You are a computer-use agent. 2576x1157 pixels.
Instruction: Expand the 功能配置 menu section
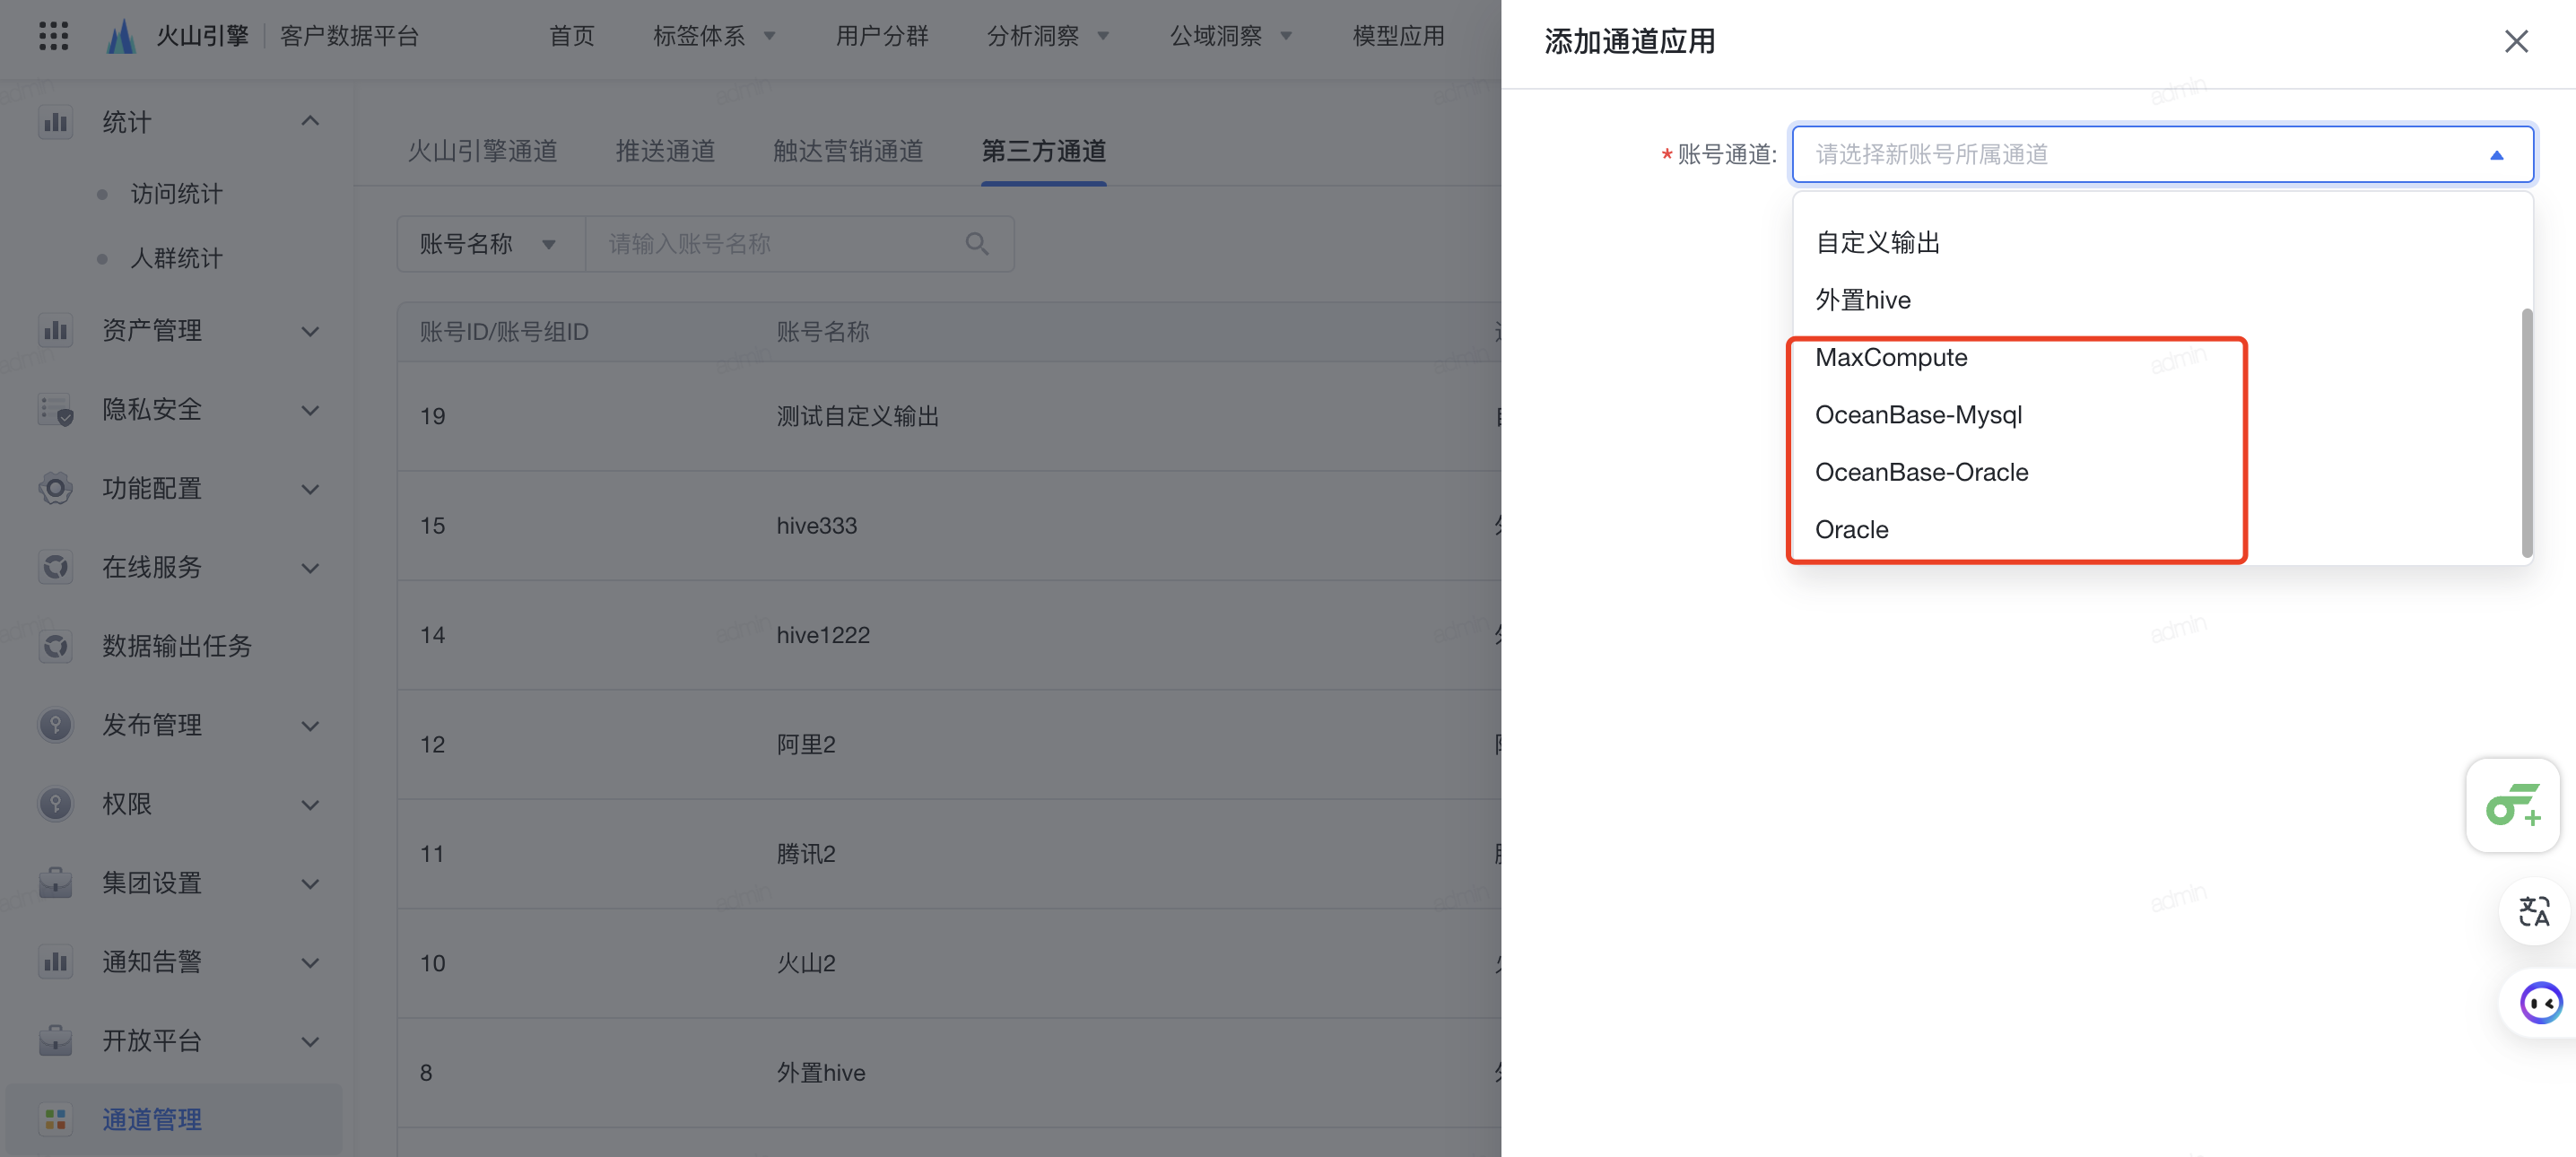[x=310, y=489]
